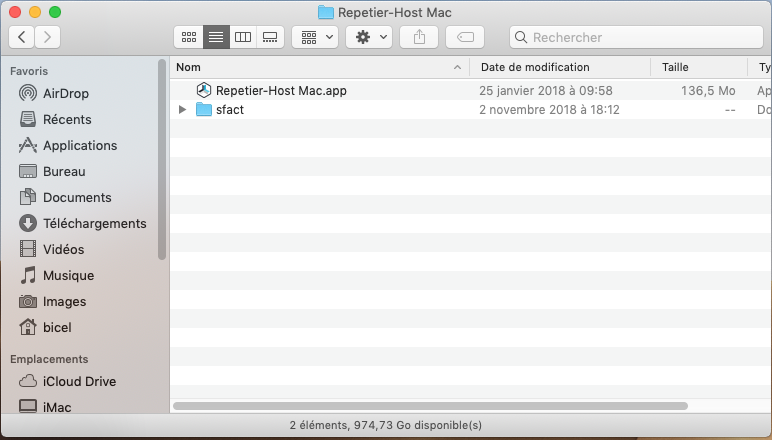
Task: Go forward with the right chevron button
Action: point(47,37)
